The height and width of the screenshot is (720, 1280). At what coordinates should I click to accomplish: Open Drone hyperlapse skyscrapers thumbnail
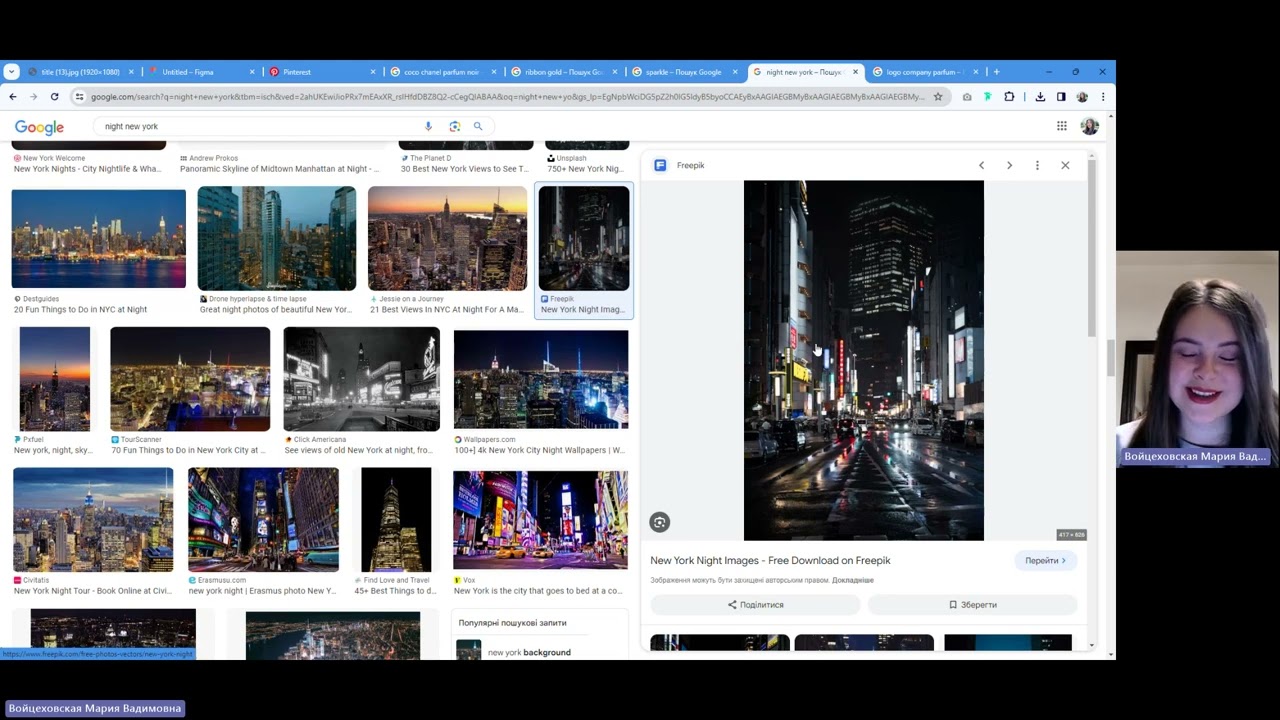[x=277, y=238]
